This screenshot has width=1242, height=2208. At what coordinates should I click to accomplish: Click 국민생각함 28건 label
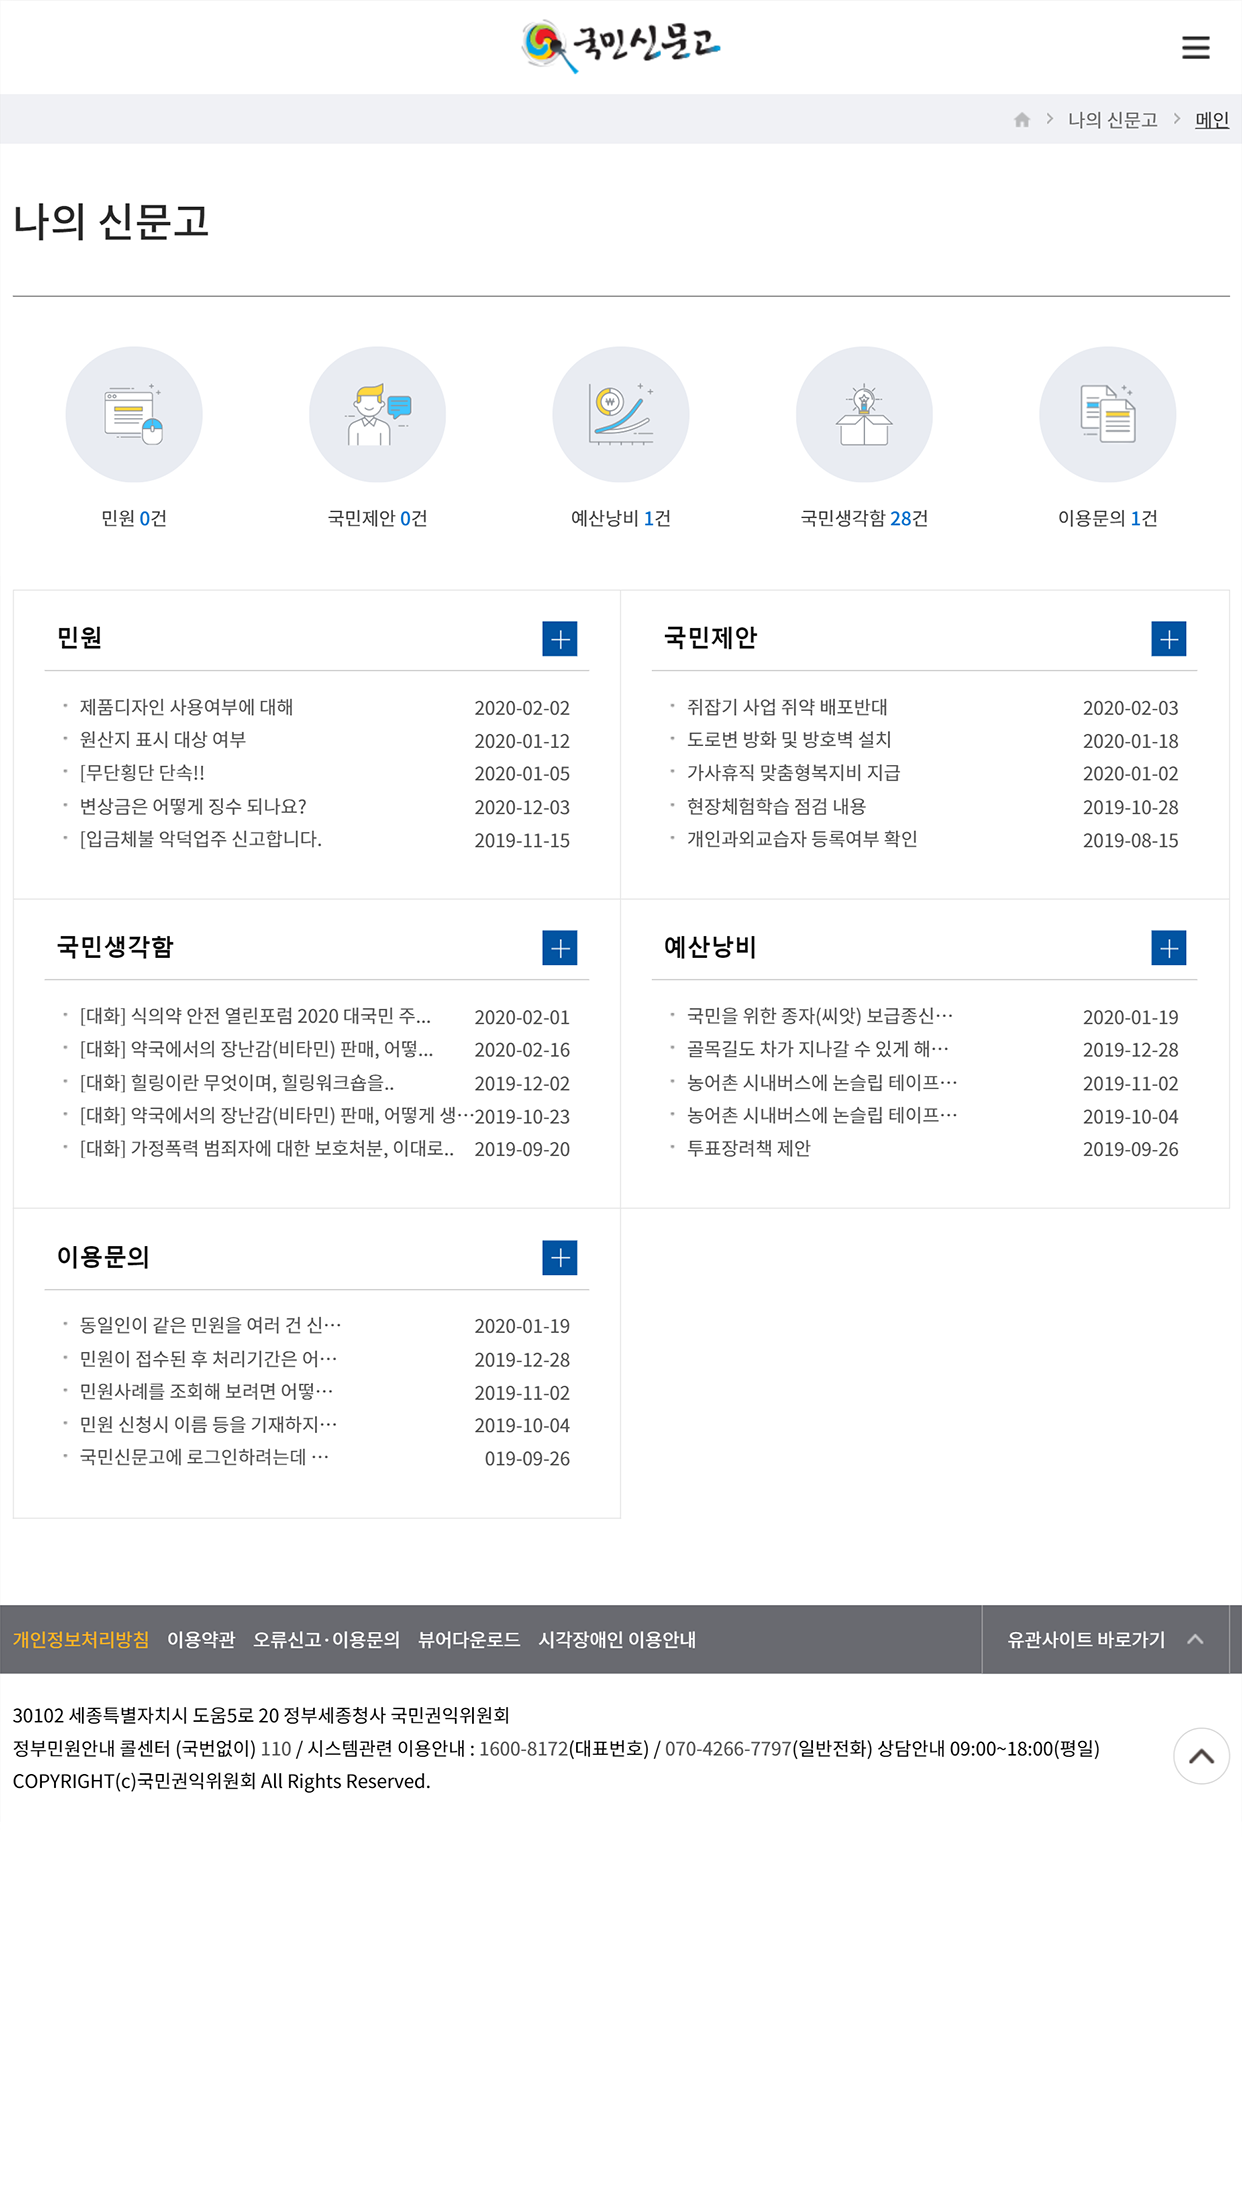(864, 518)
